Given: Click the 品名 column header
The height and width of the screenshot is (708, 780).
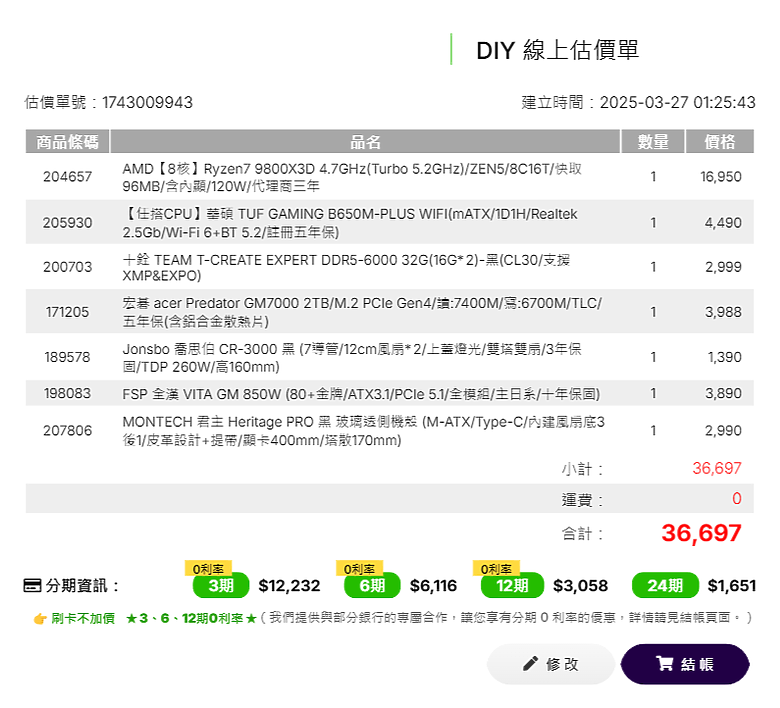Looking at the screenshot, I should click(x=366, y=142).
